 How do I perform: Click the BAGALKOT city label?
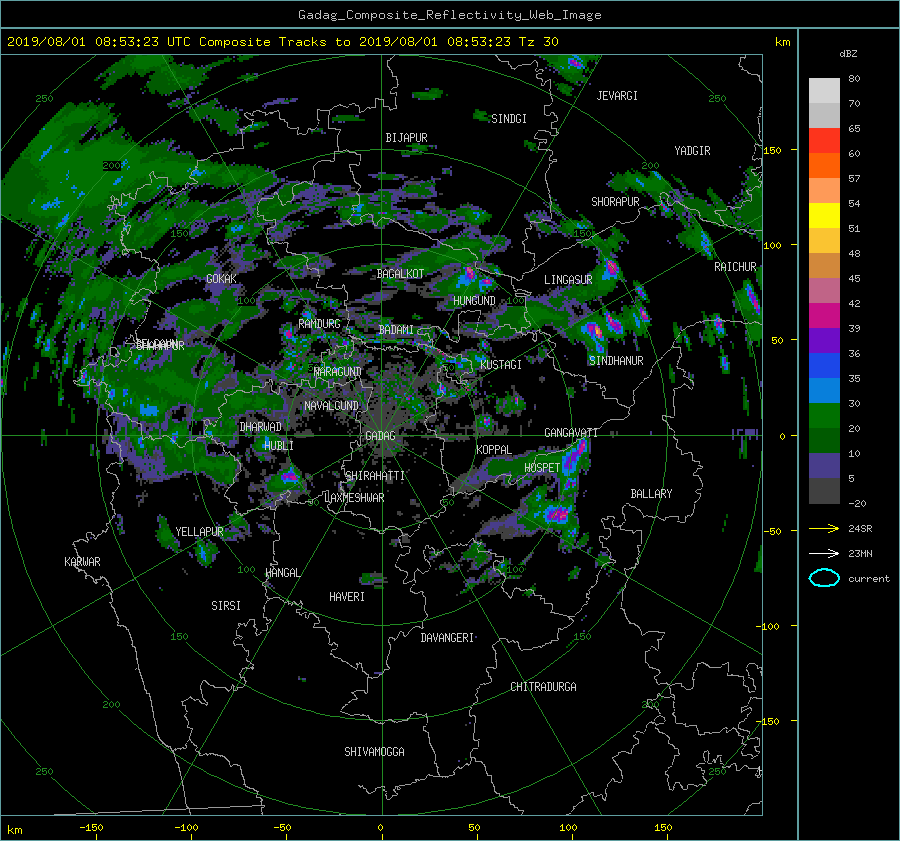400,274
